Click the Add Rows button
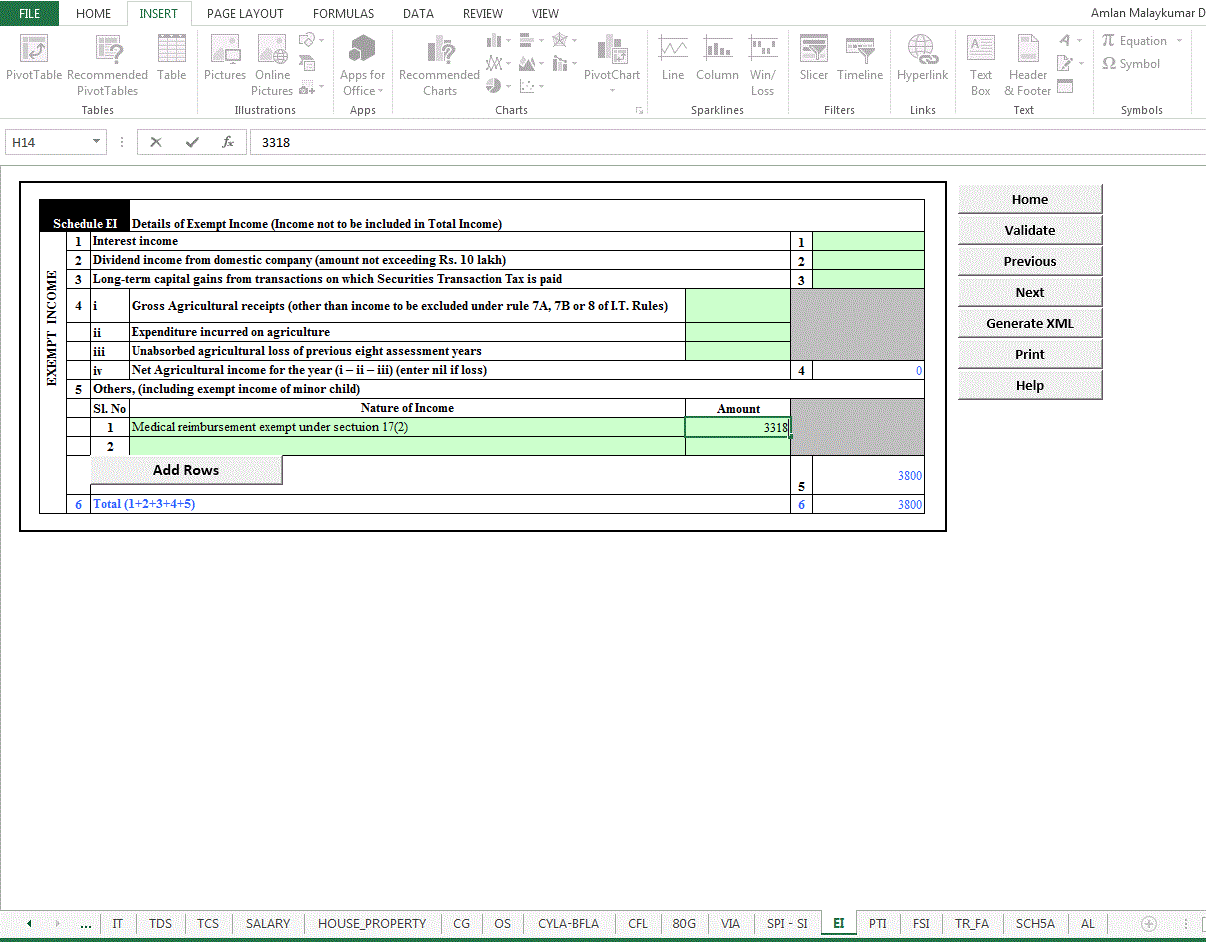This screenshot has width=1206, height=942. pos(186,470)
